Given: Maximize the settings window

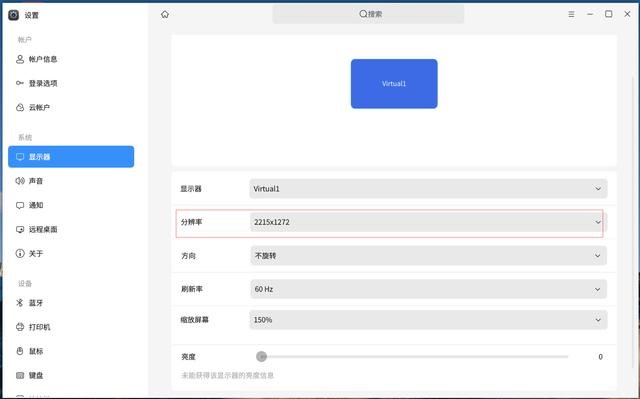Looking at the screenshot, I should coord(609,14).
